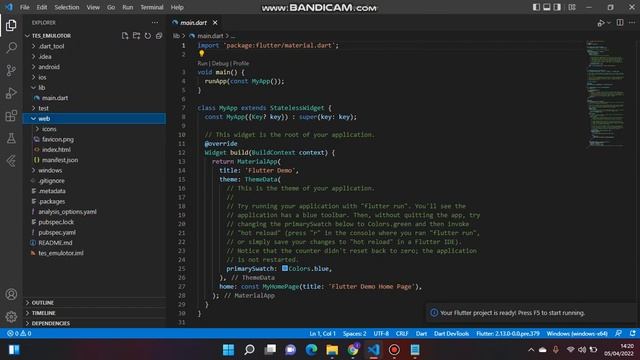Open the Search view in activity bar
This screenshot has height=360, width=640.
pyautogui.click(x=11, y=47)
